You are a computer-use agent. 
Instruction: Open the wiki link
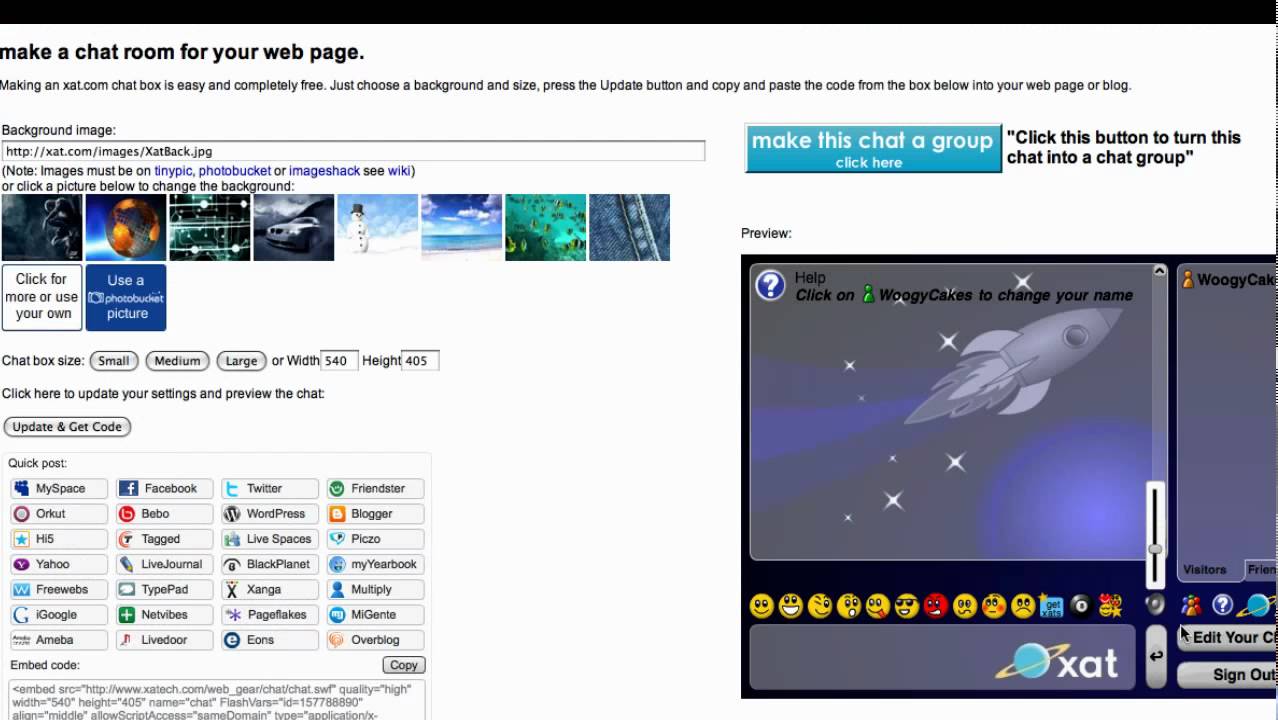pyautogui.click(x=399, y=171)
